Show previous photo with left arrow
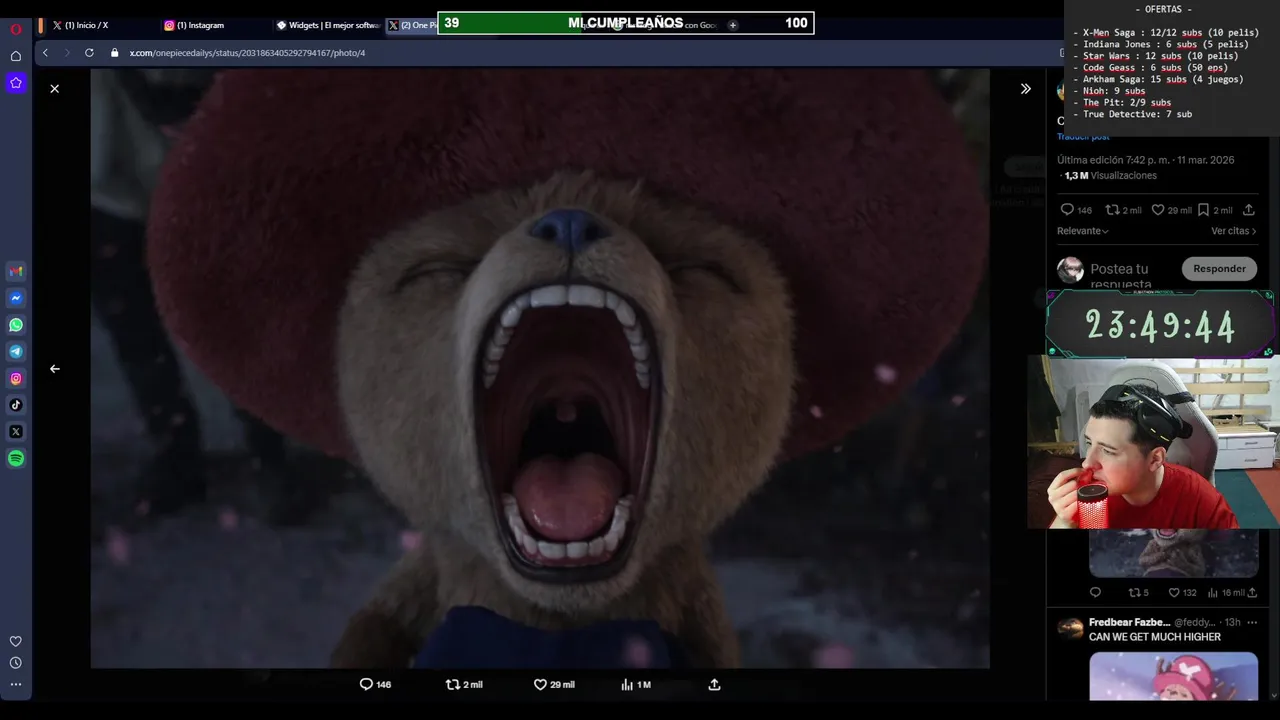Screen dimensions: 1280x720 [55, 369]
